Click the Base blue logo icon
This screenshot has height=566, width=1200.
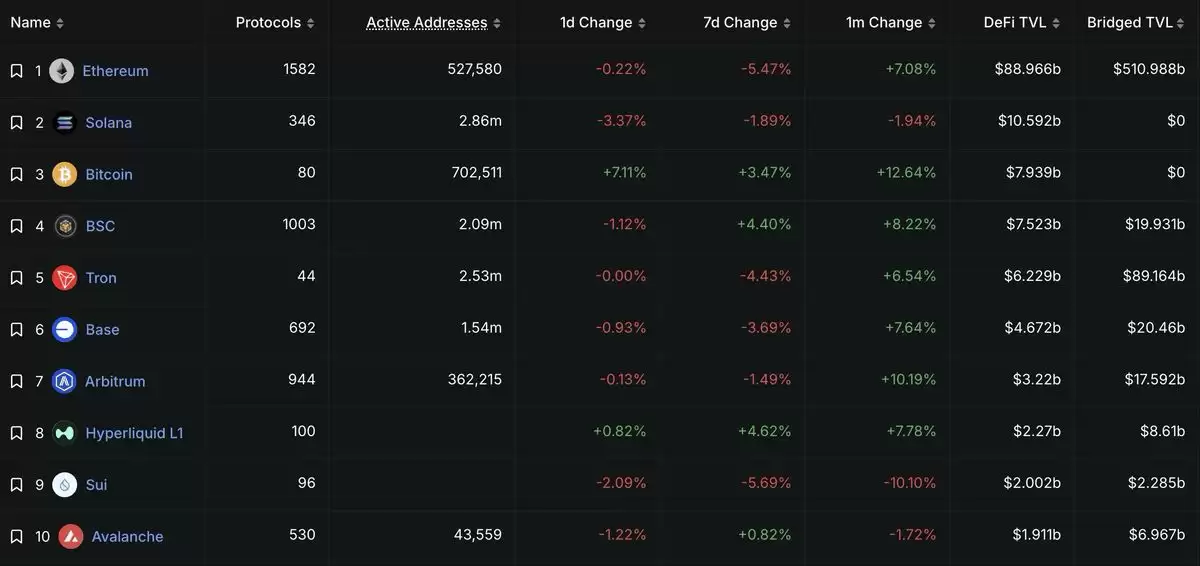(65, 329)
